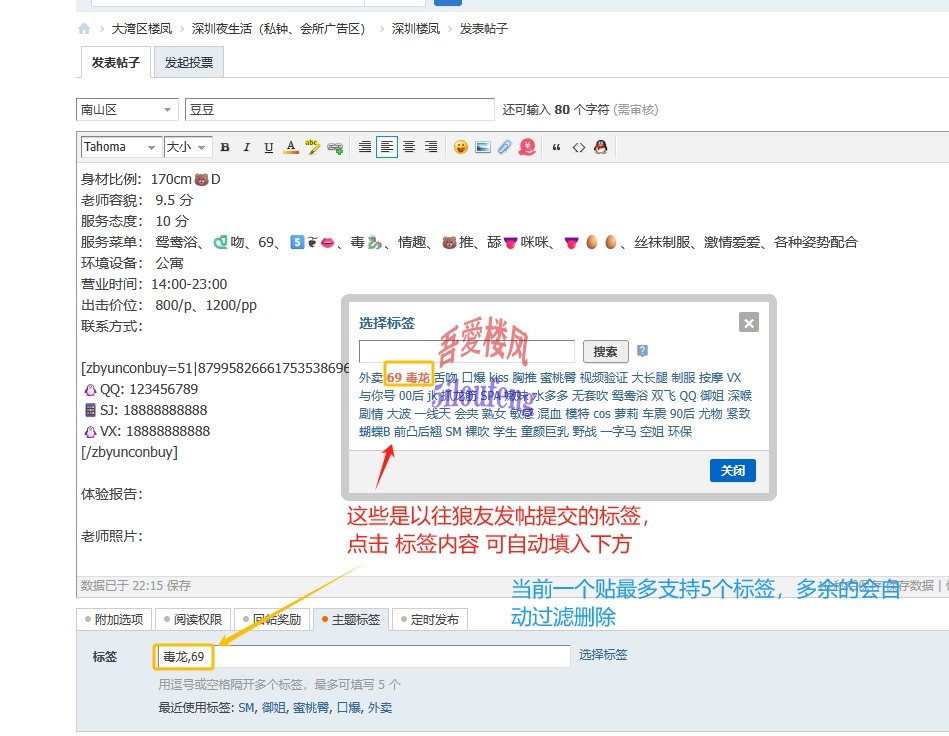Click the 营业时间: 14:00-23:00 line in editor
This screenshot has width=949, height=736.
pos(154,284)
